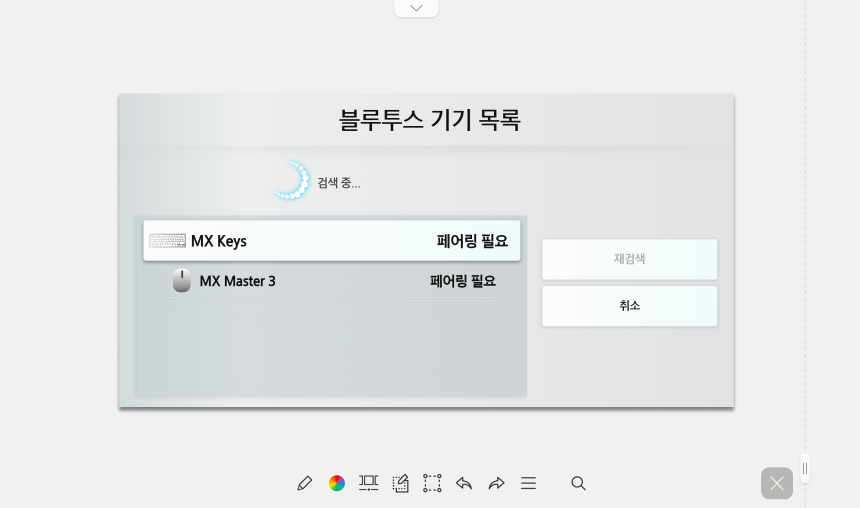This screenshot has height=508, width=860.
Task: Select the MX Keys device row
Action: pyautogui.click(x=332, y=241)
